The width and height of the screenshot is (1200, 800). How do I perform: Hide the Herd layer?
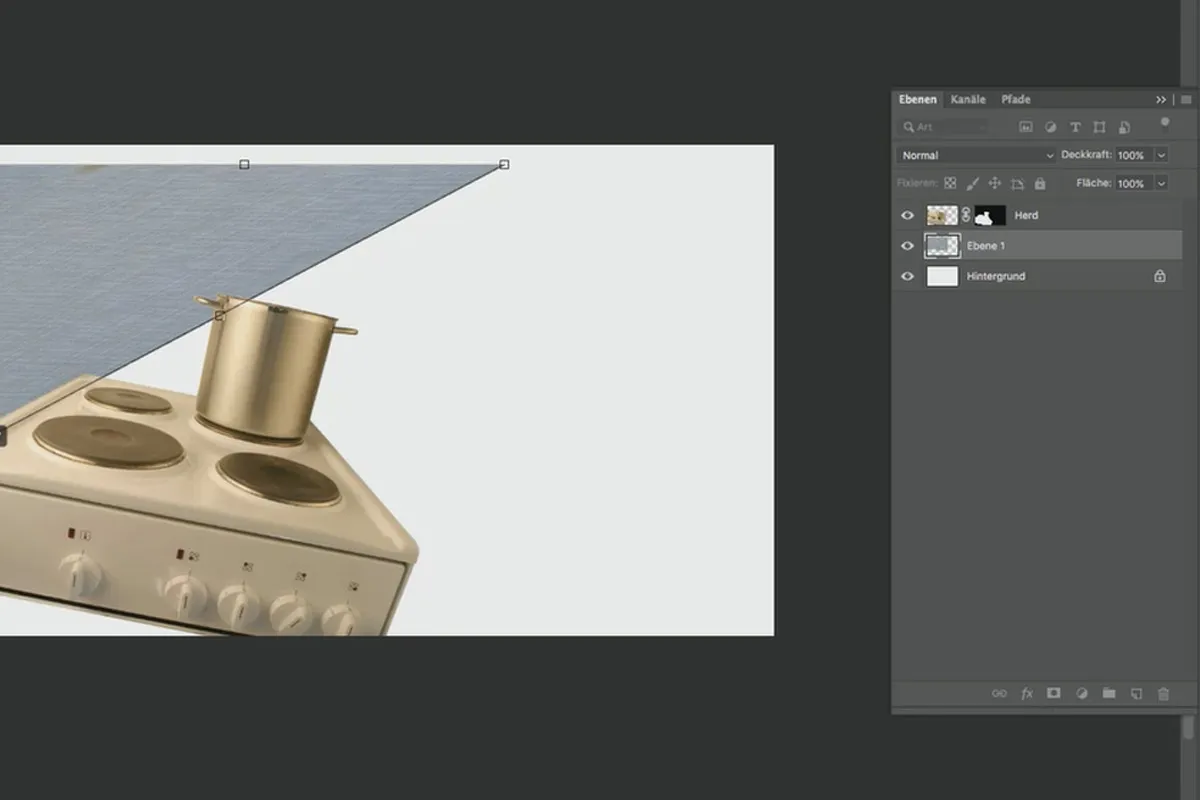click(x=907, y=215)
